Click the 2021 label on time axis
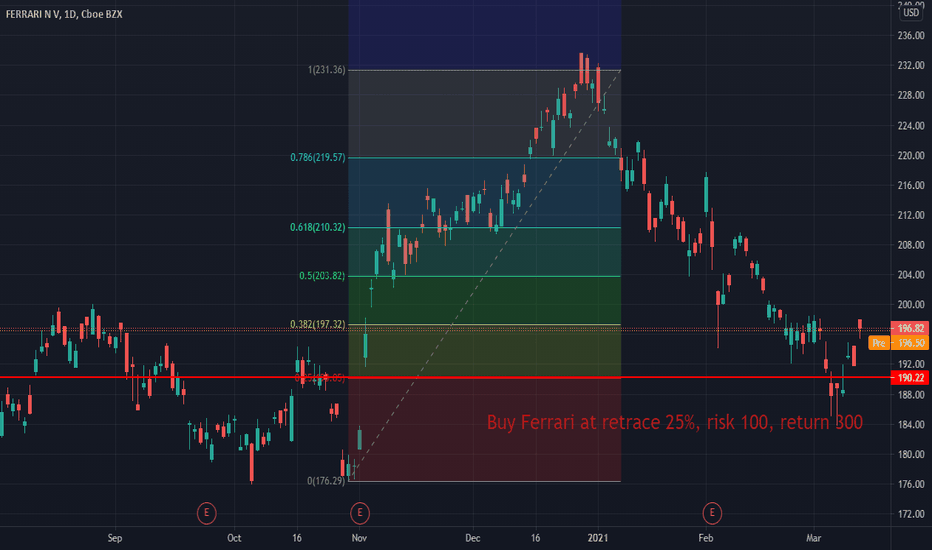932x550 pixels. click(x=598, y=538)
